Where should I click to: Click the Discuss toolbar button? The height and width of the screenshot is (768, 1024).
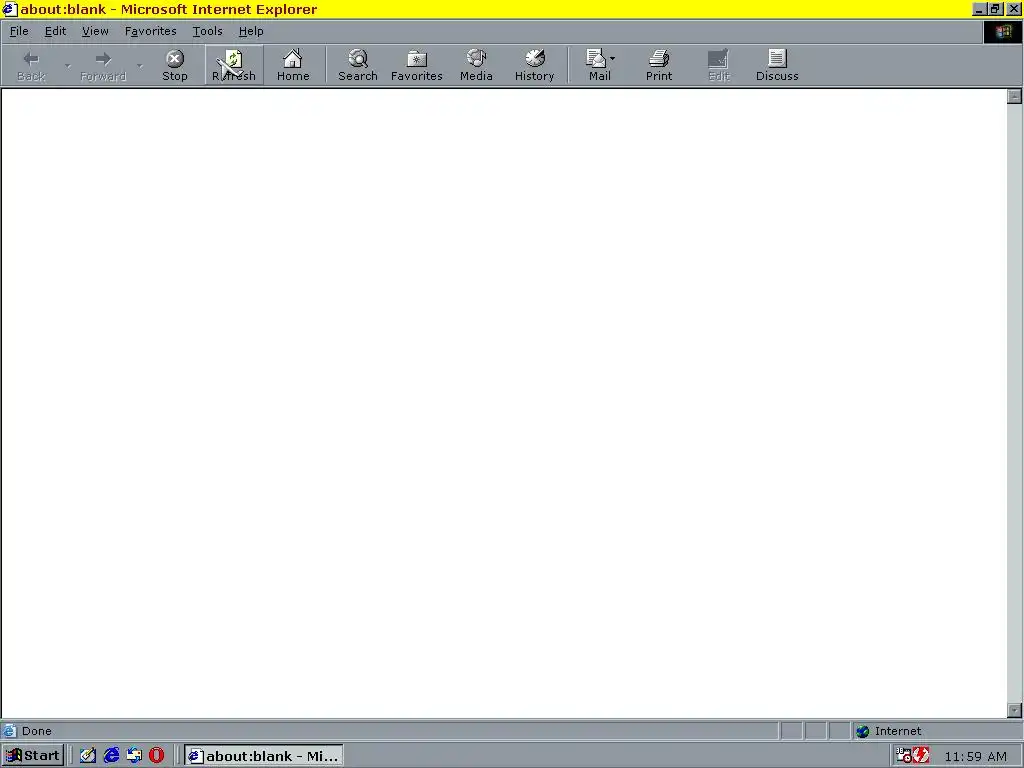coord(777,65)
